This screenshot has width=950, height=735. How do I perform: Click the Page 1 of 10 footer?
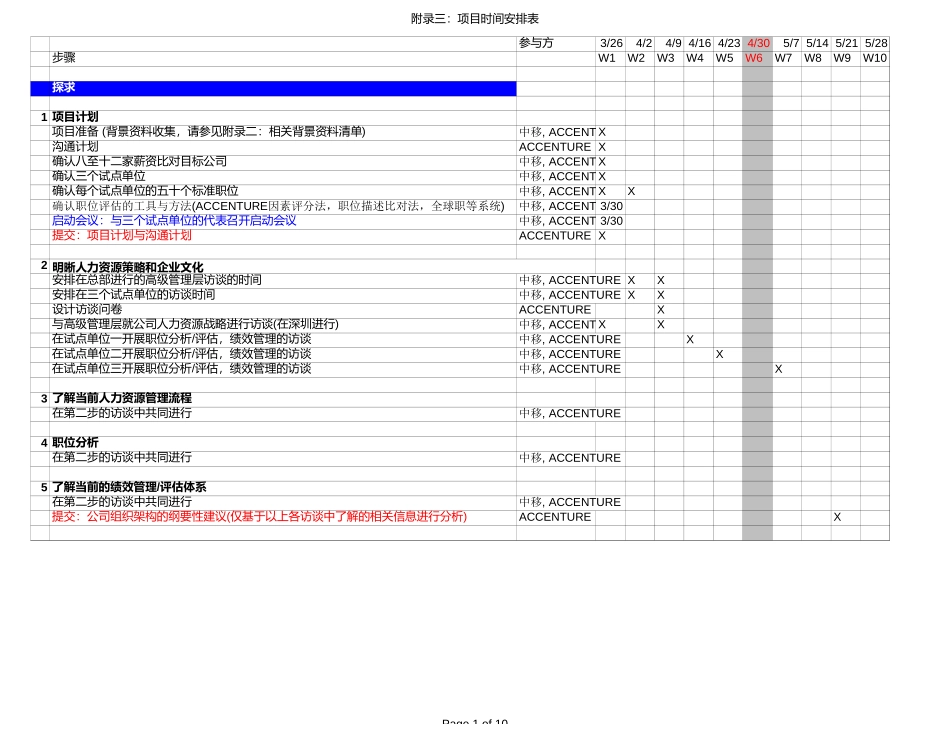pos(475,722)
